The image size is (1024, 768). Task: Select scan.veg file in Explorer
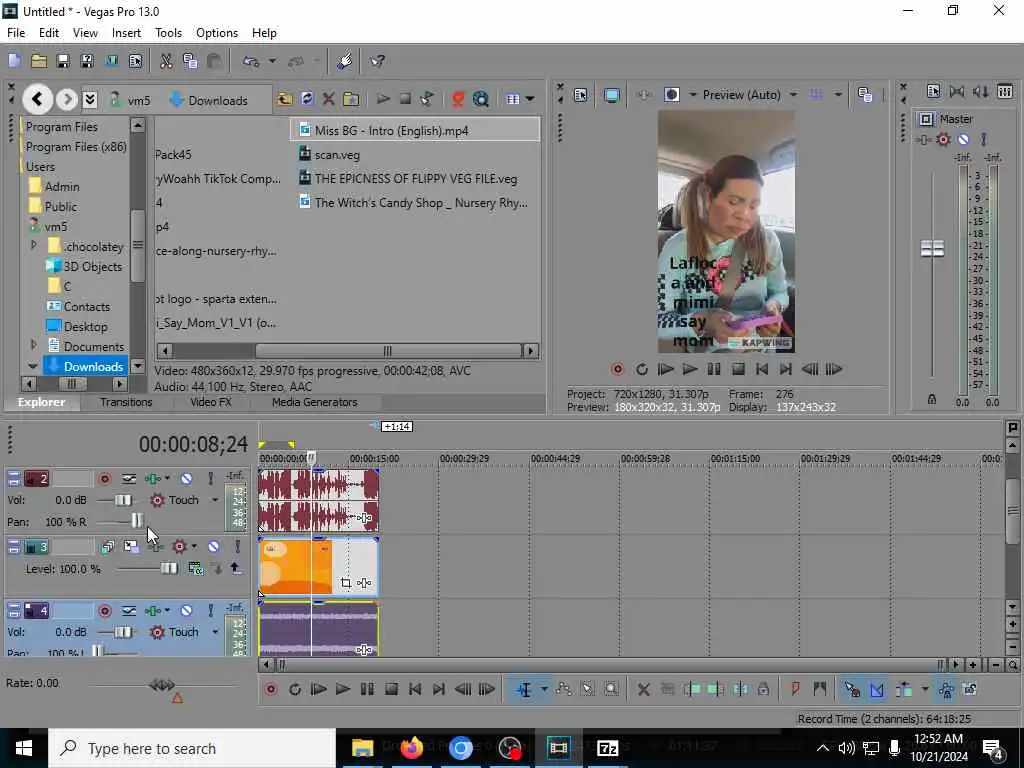329,155
